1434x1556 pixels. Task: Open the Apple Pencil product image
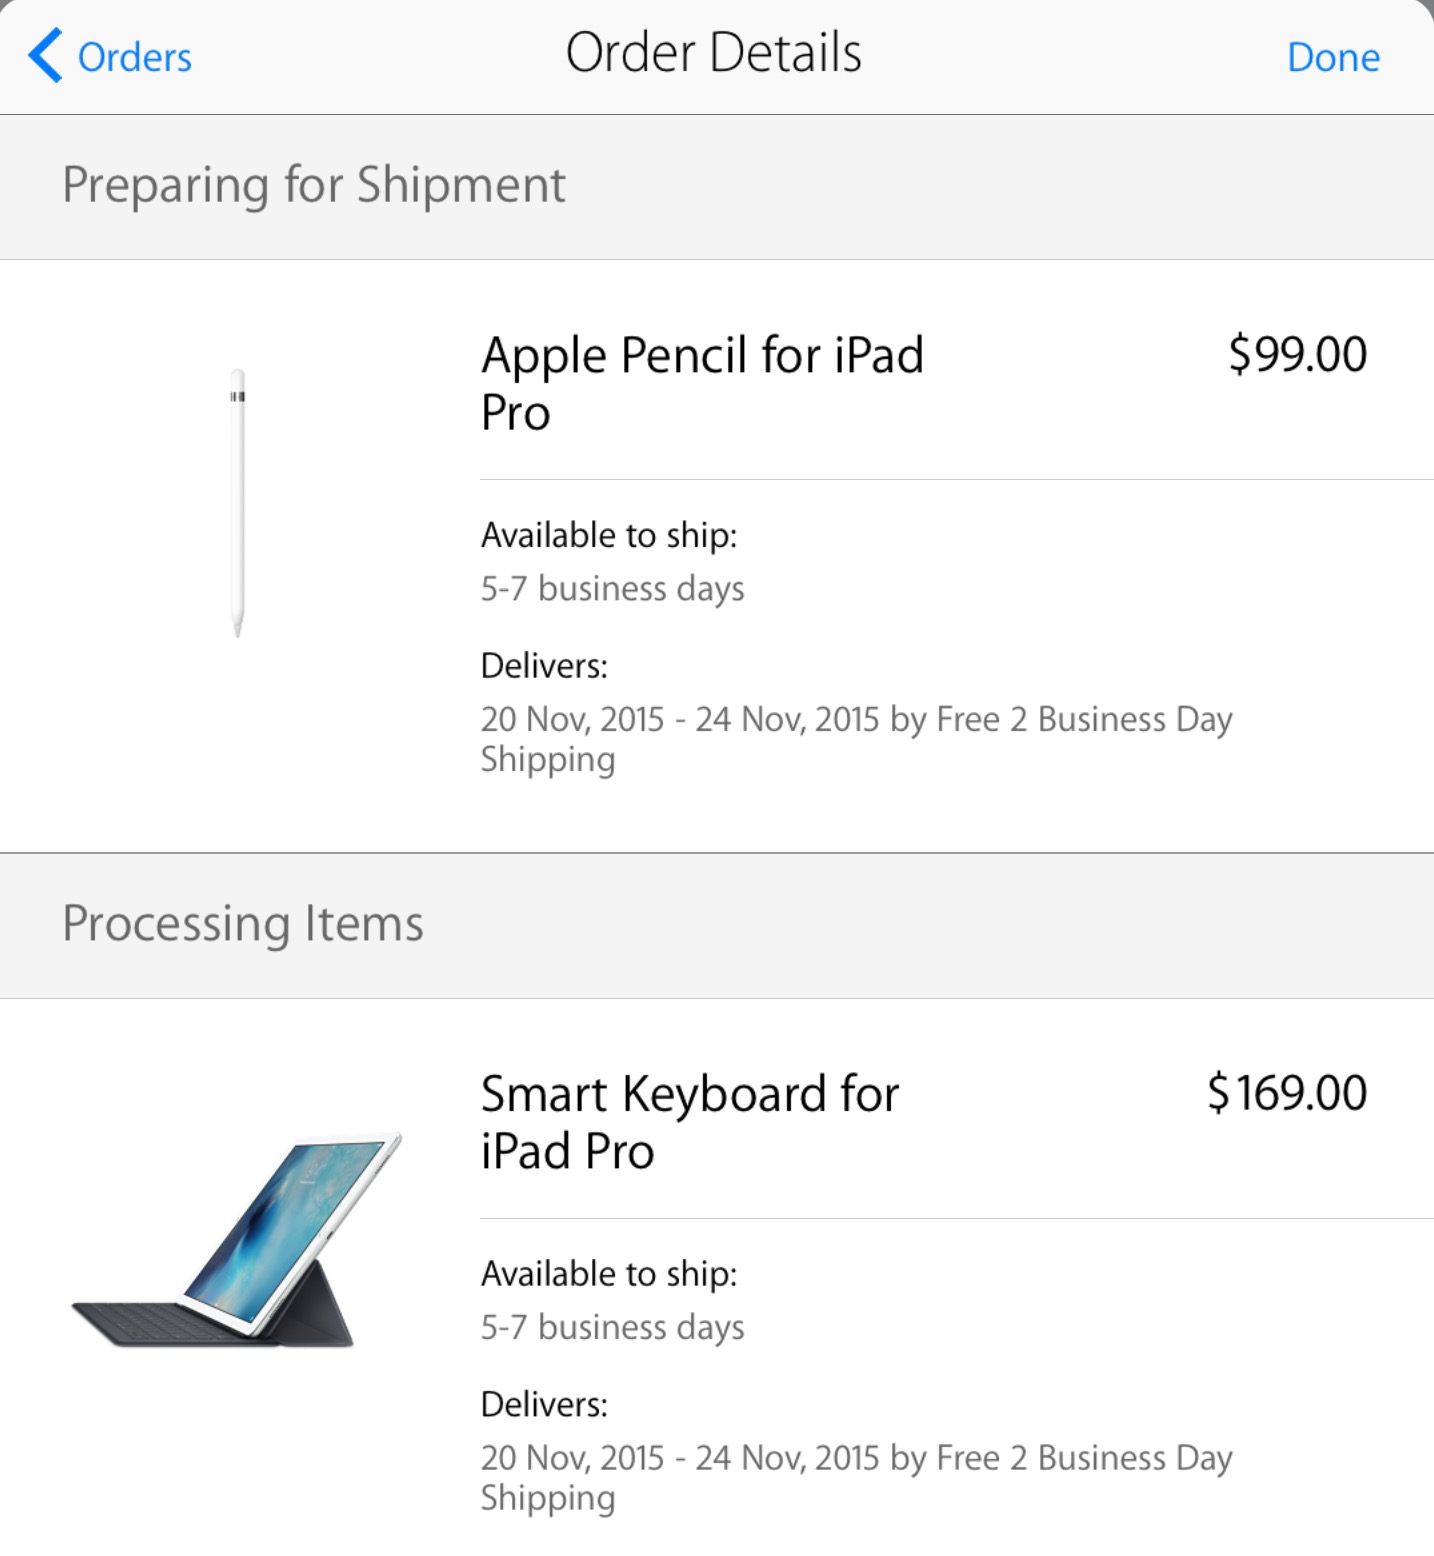tap(237, 502)
